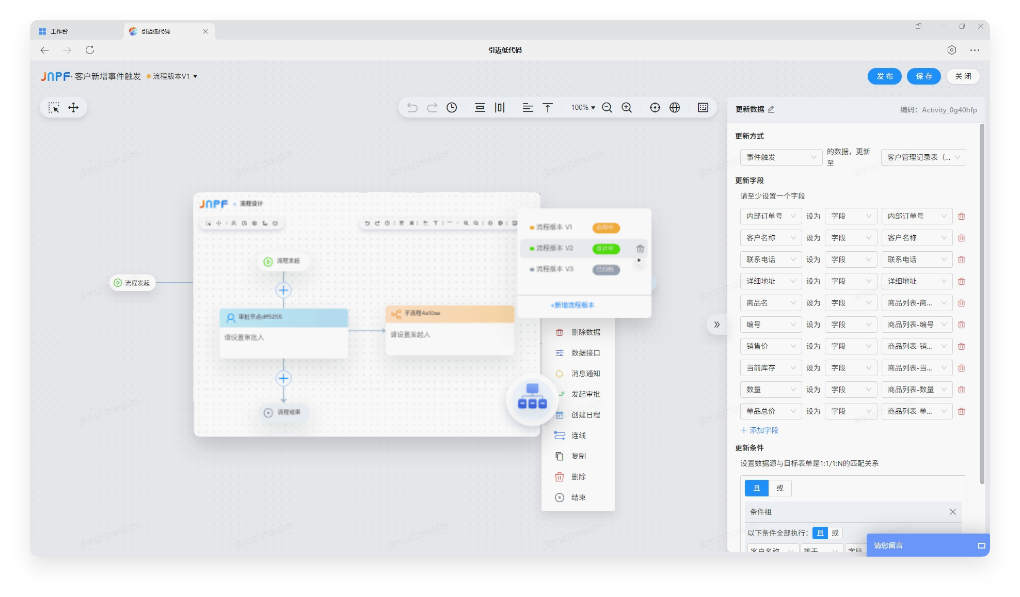The image size is (1020, 597).
Task: Open the 商品列表-编号 source dropdown
Action: pos(917,325)
